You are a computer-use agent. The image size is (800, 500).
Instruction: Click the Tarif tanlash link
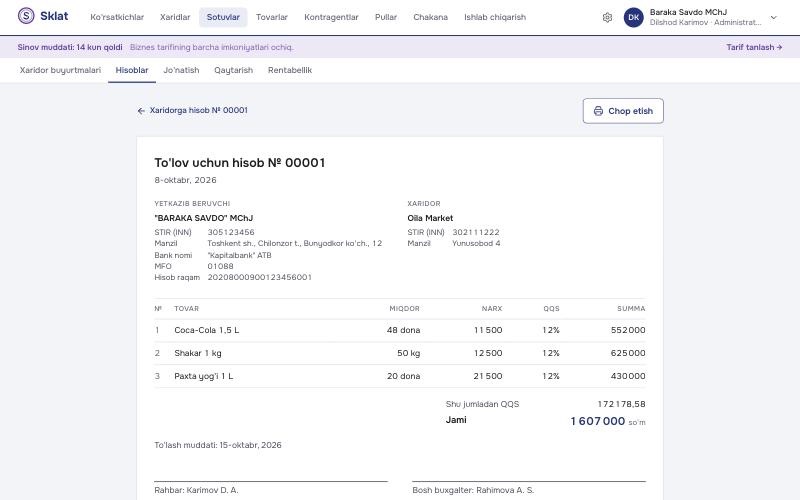click(754, 47)
